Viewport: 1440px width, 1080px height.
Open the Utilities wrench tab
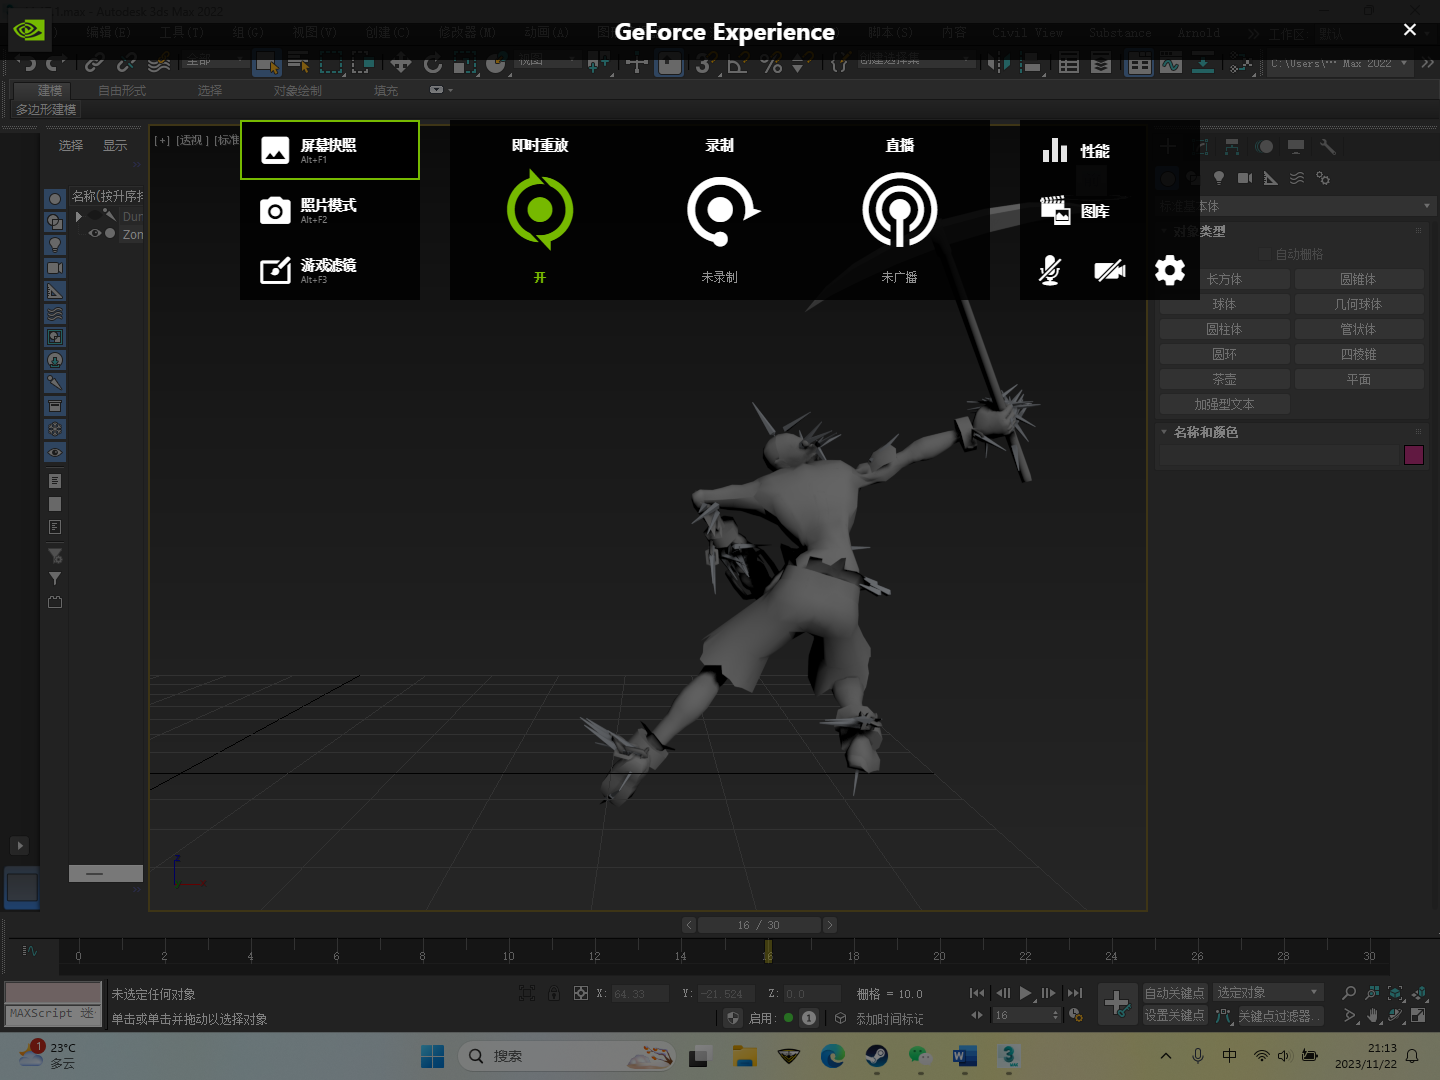click(x=1328, y=147)
